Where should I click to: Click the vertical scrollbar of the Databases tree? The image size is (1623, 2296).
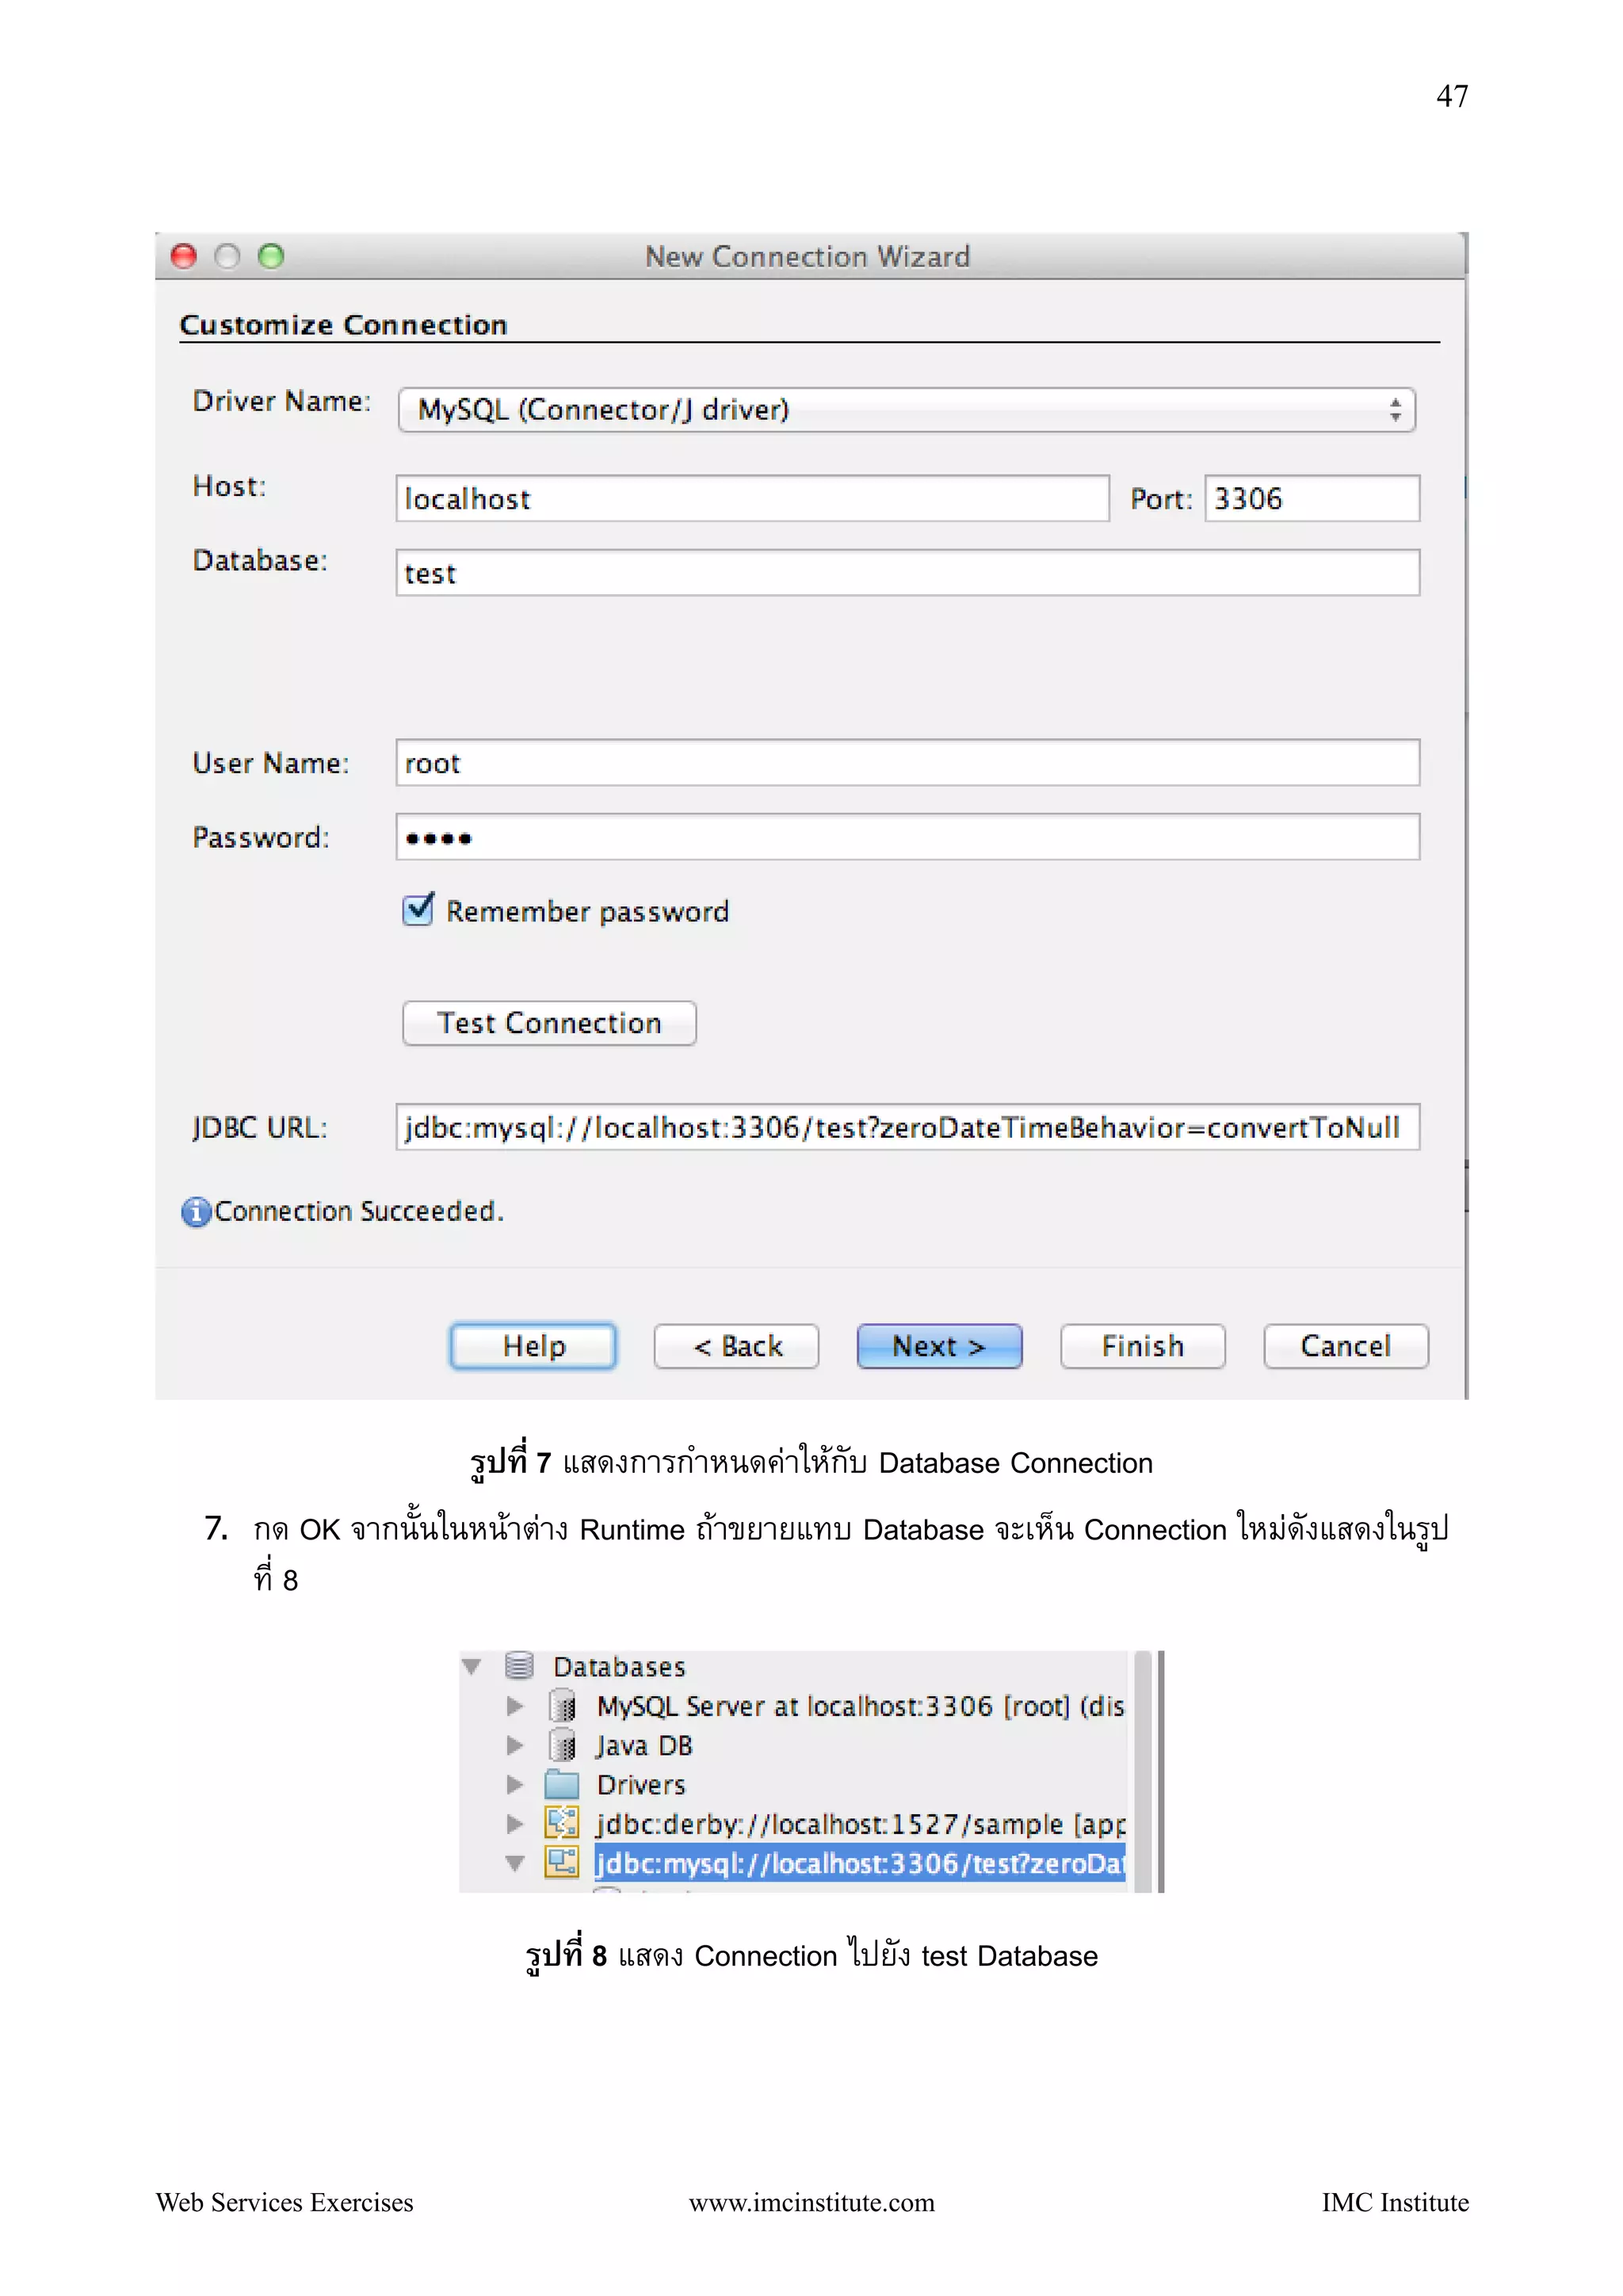click(x=1143, y=1771)
